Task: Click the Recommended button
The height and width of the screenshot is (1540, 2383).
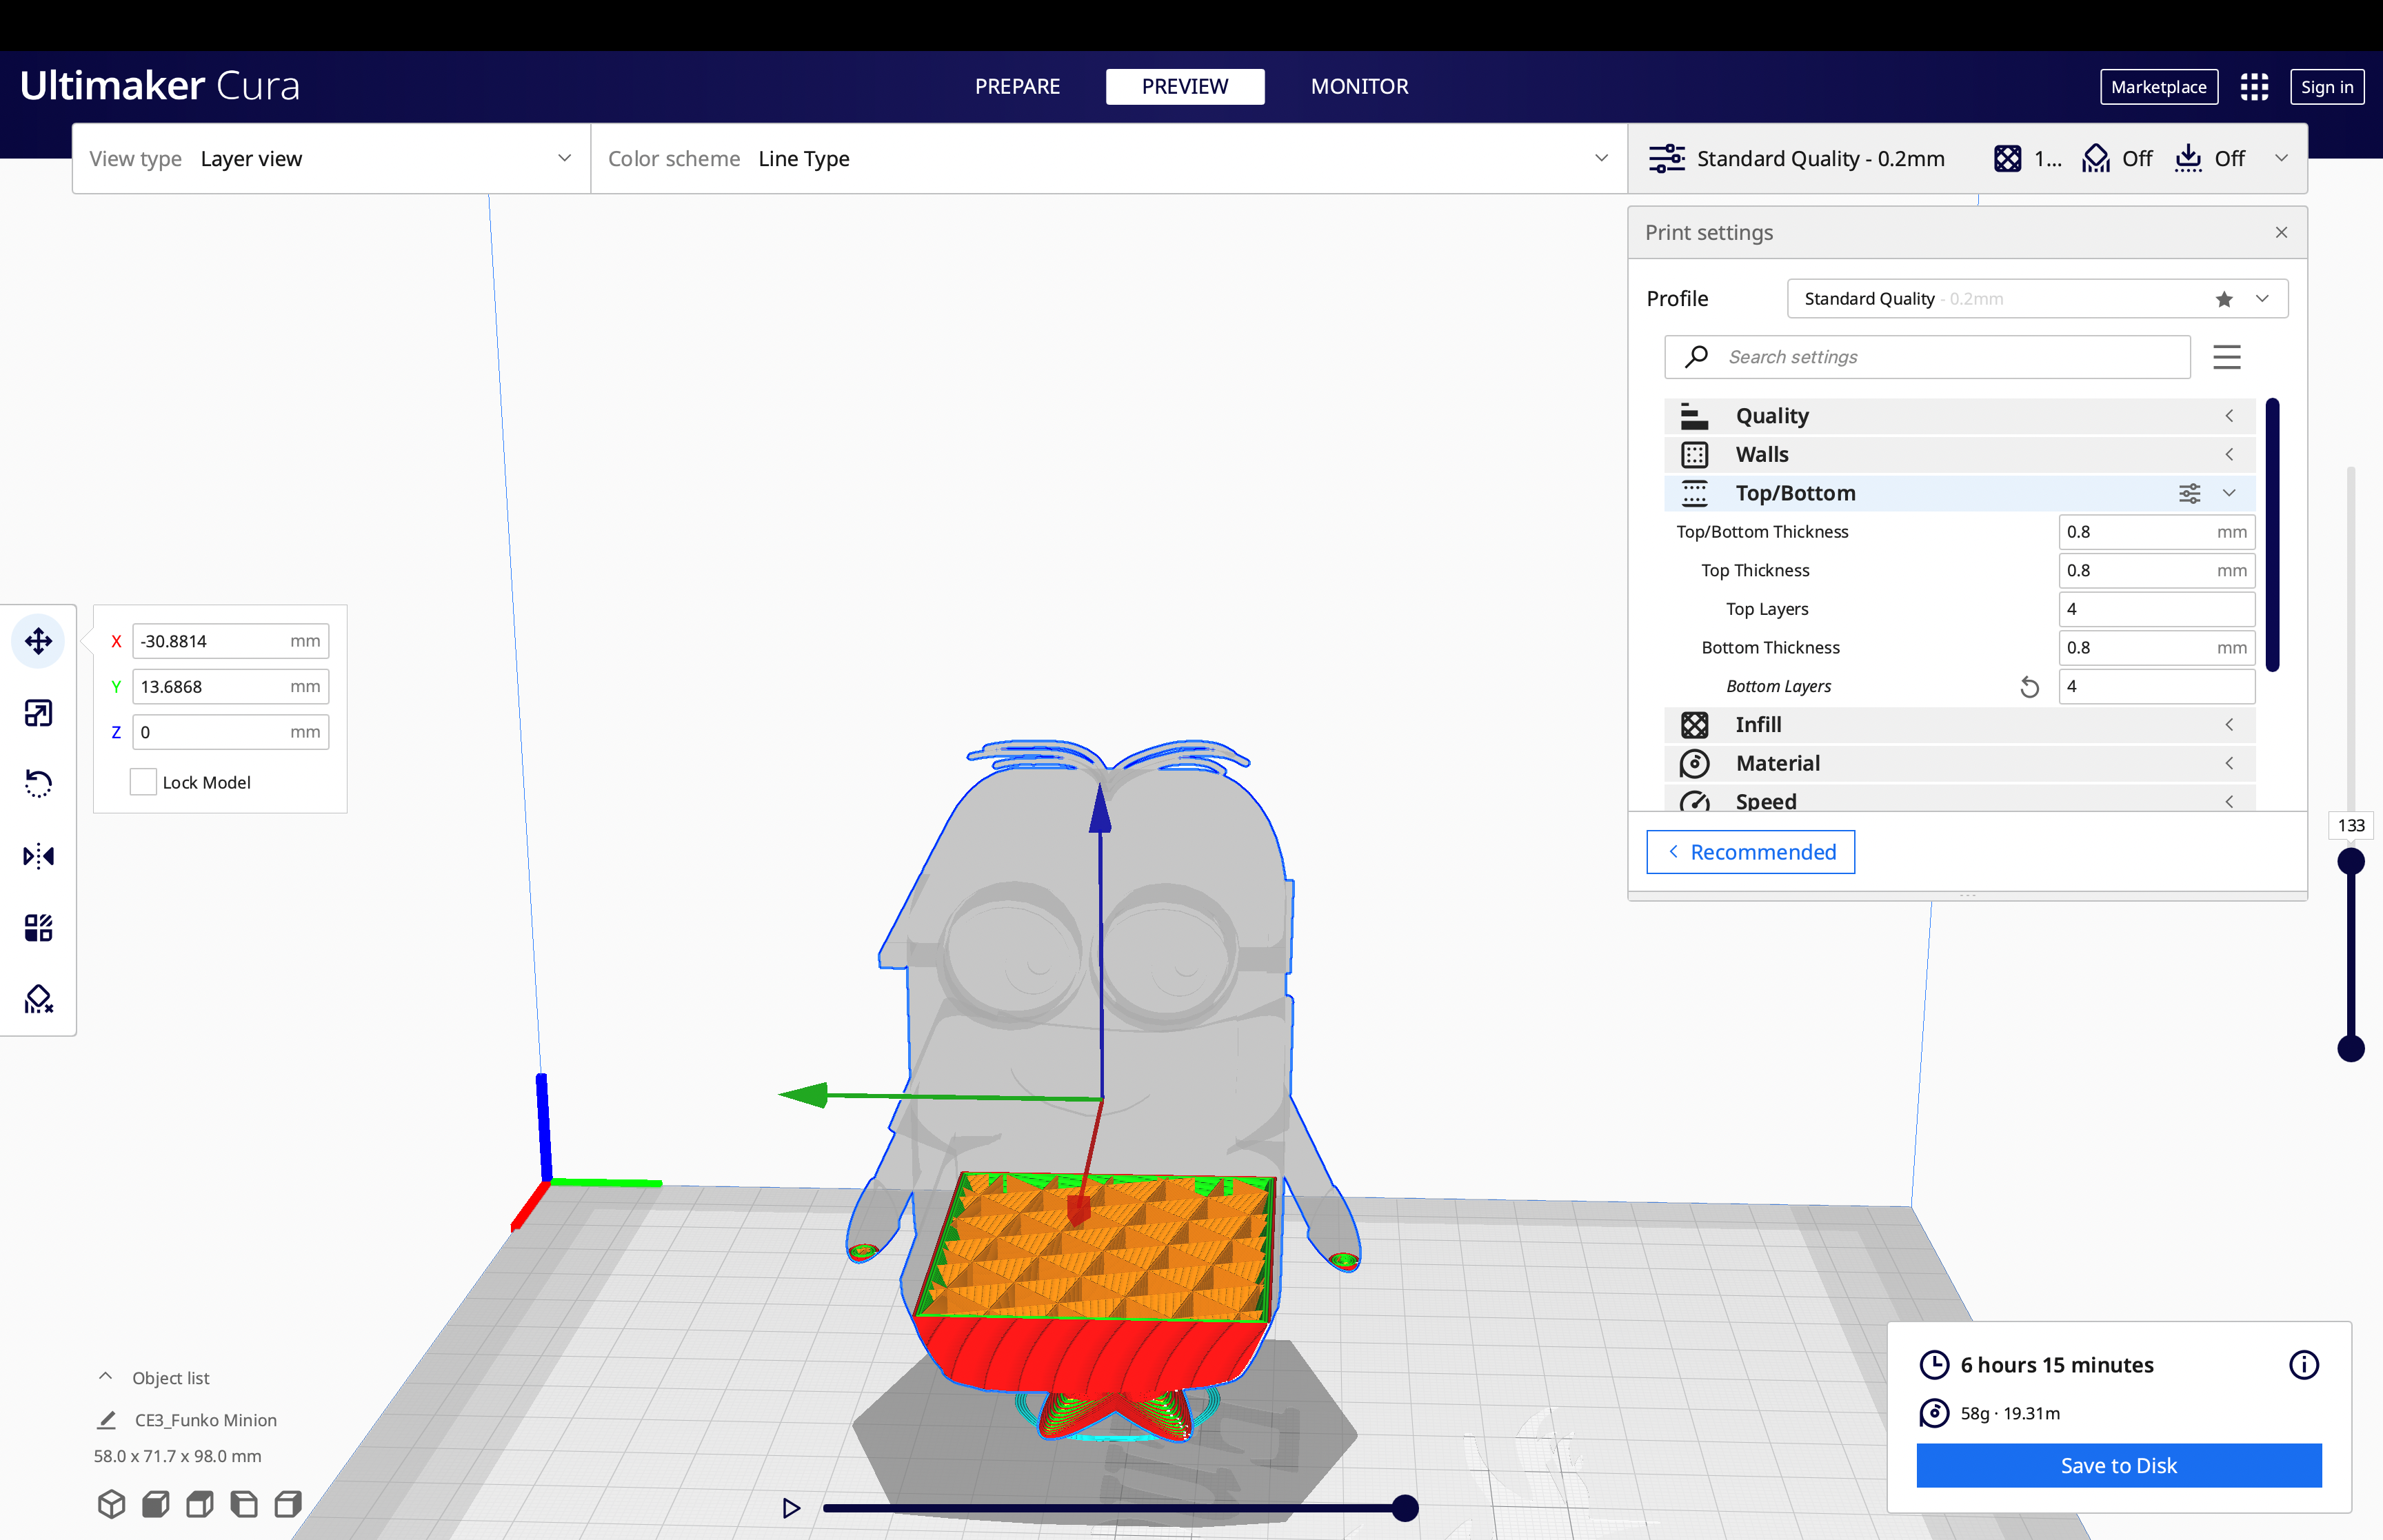Action: pyautogui.click(x=1750, y=852)
